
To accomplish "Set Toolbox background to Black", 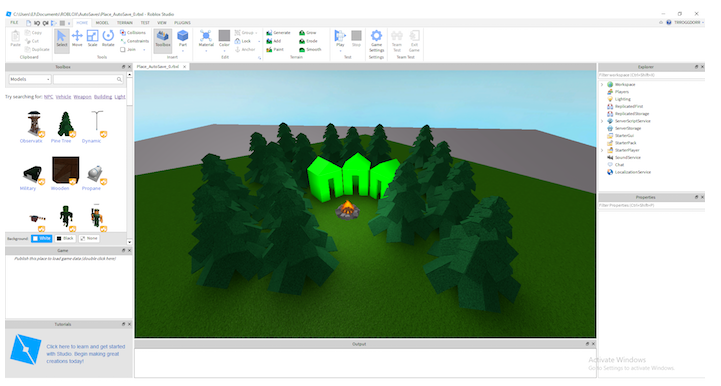I will coord(65,238).
